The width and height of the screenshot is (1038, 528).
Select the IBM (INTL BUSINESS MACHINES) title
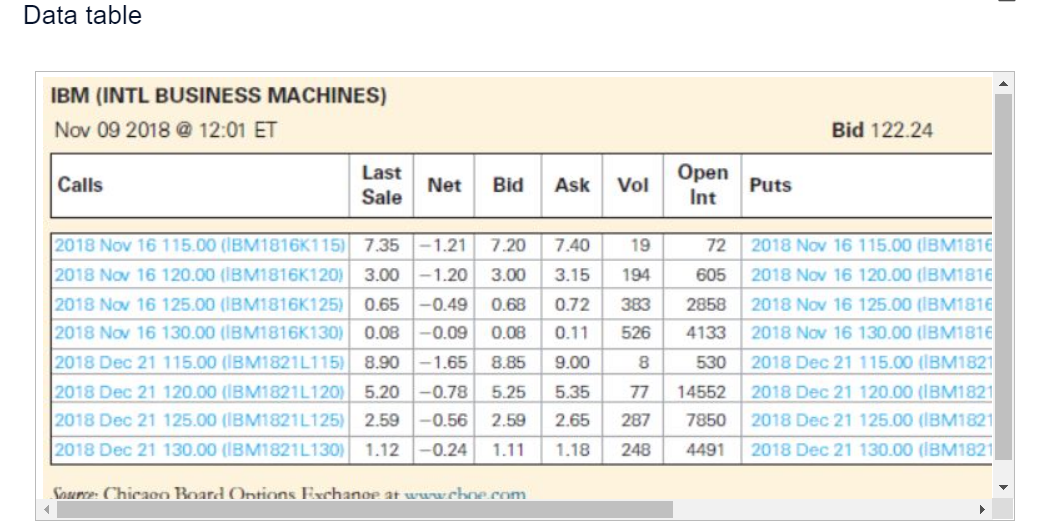tap(218, 95)
